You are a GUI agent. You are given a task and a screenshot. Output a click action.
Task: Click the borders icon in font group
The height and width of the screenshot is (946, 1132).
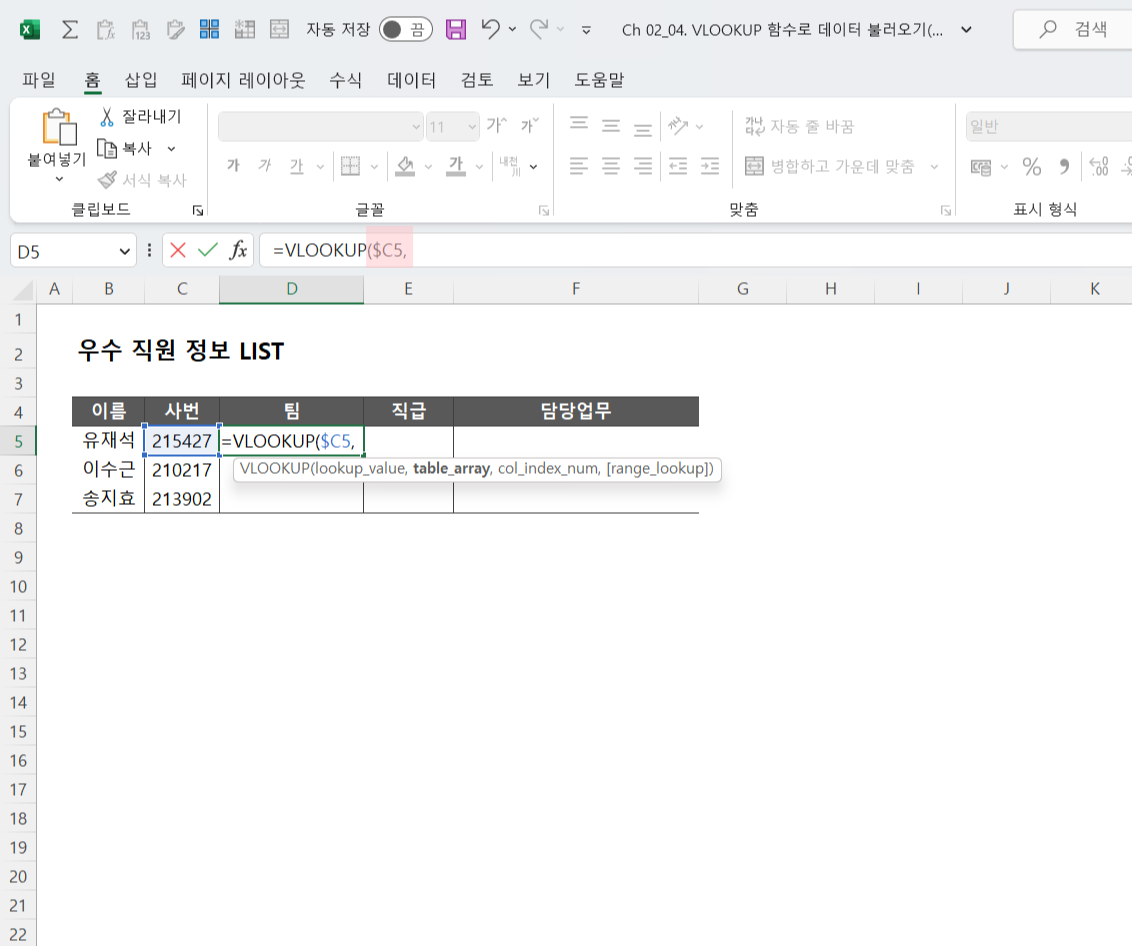(350, 166)
